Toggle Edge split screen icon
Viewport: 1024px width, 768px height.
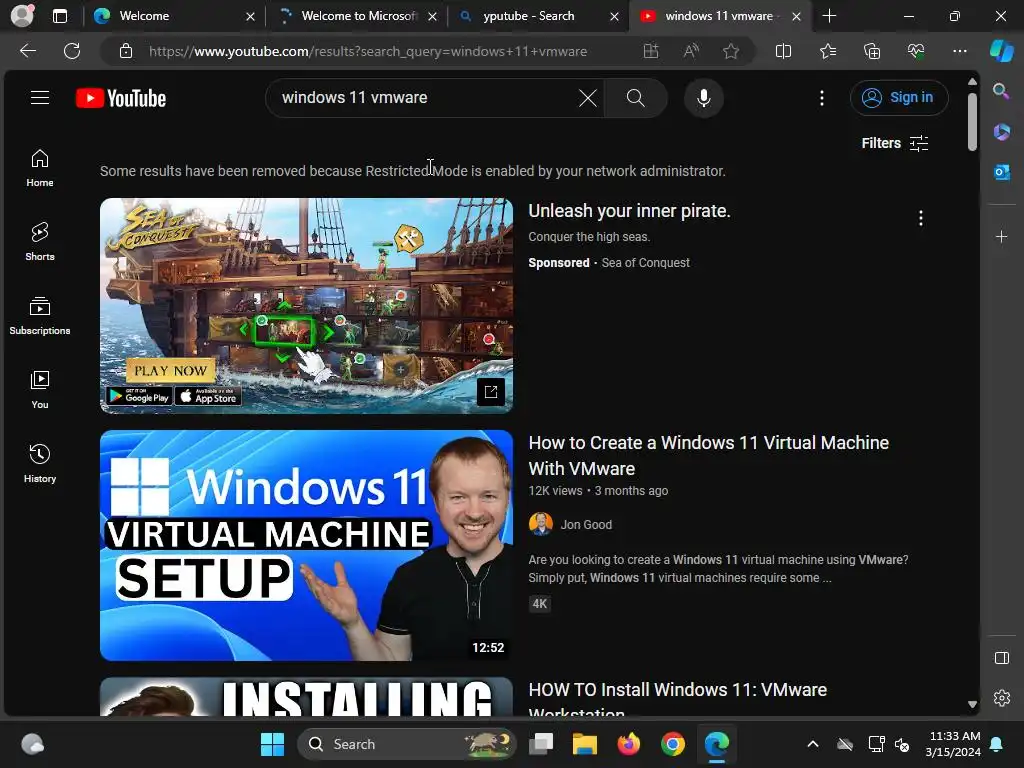click(x=783, y=51)
